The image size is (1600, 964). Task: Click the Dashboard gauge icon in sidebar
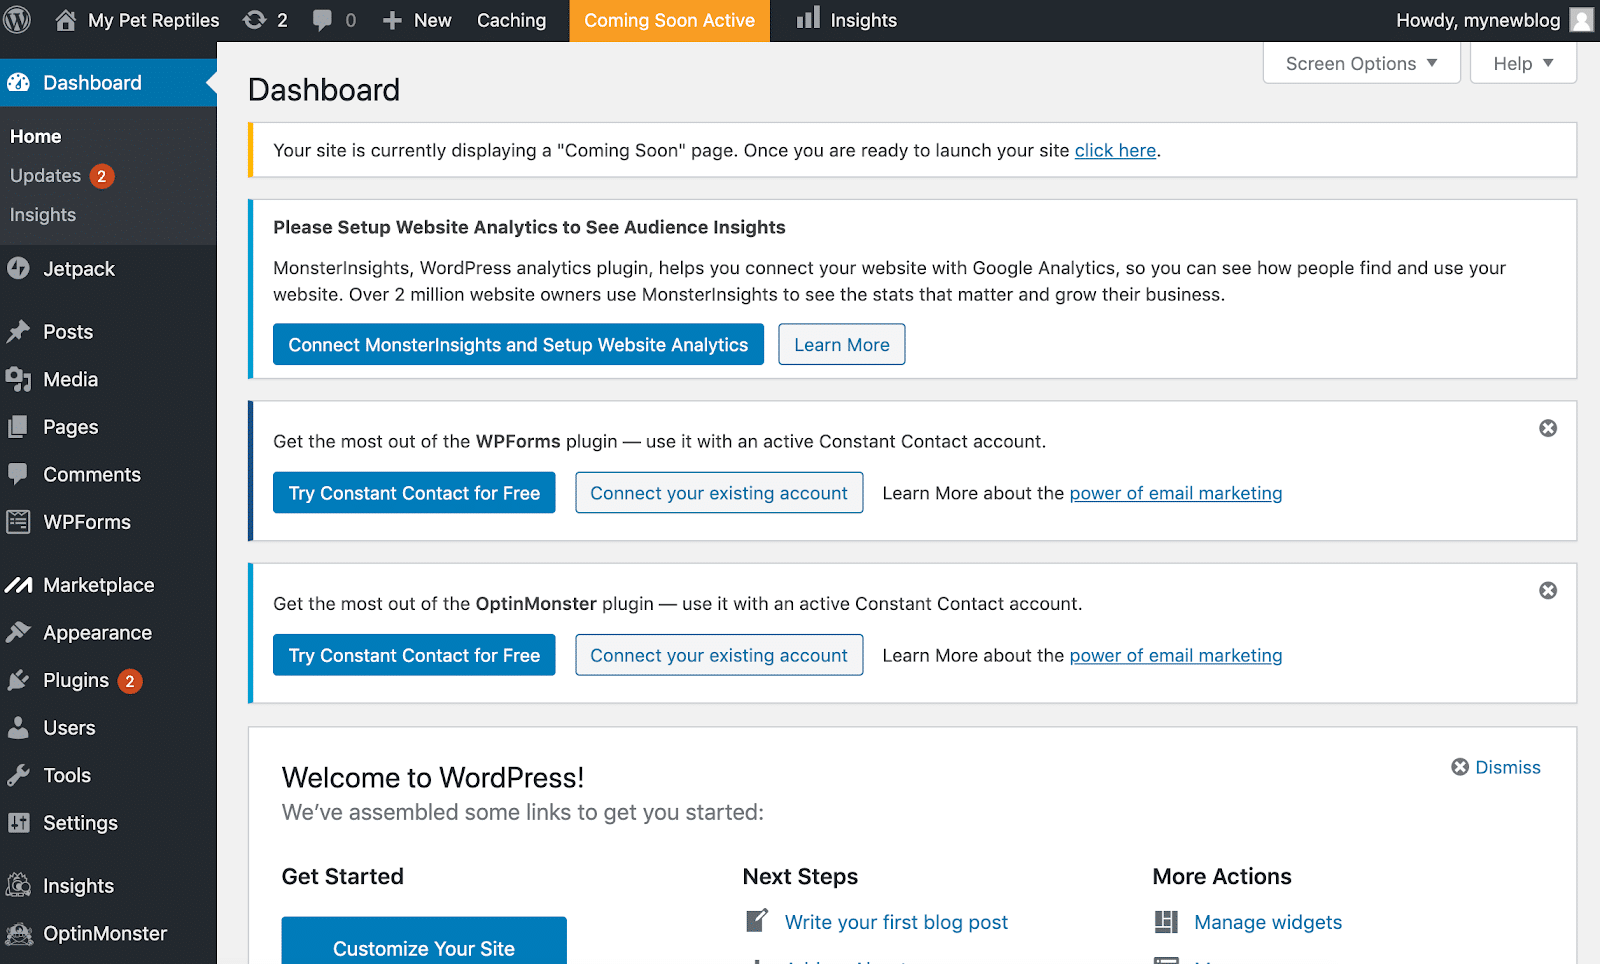(18, 83)
